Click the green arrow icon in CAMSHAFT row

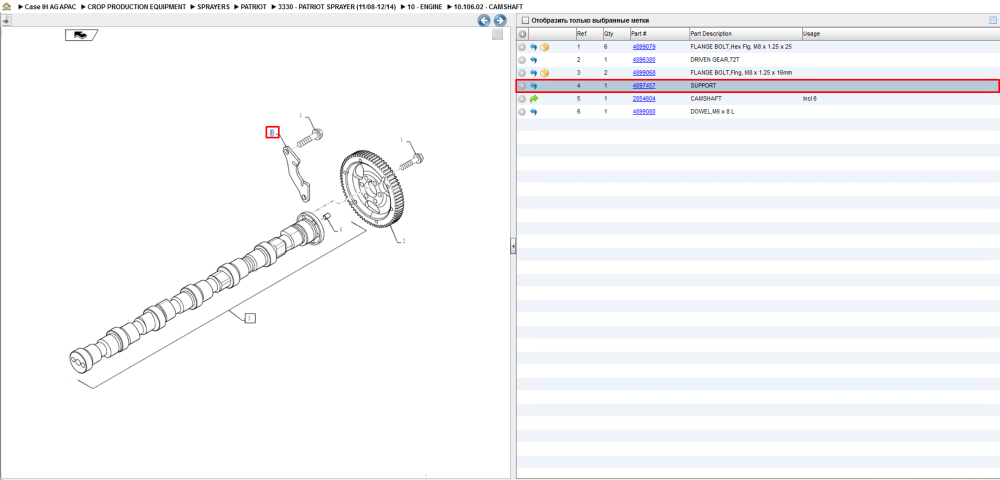click(534, 99)
